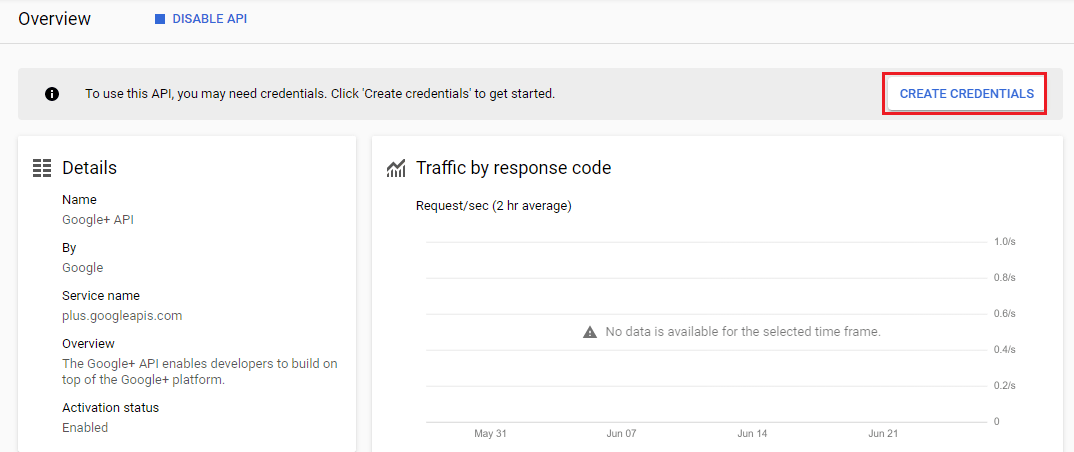Click the Details panel heading
Image resolution: width=1074 pixels, height=452 pixels.
89,168
